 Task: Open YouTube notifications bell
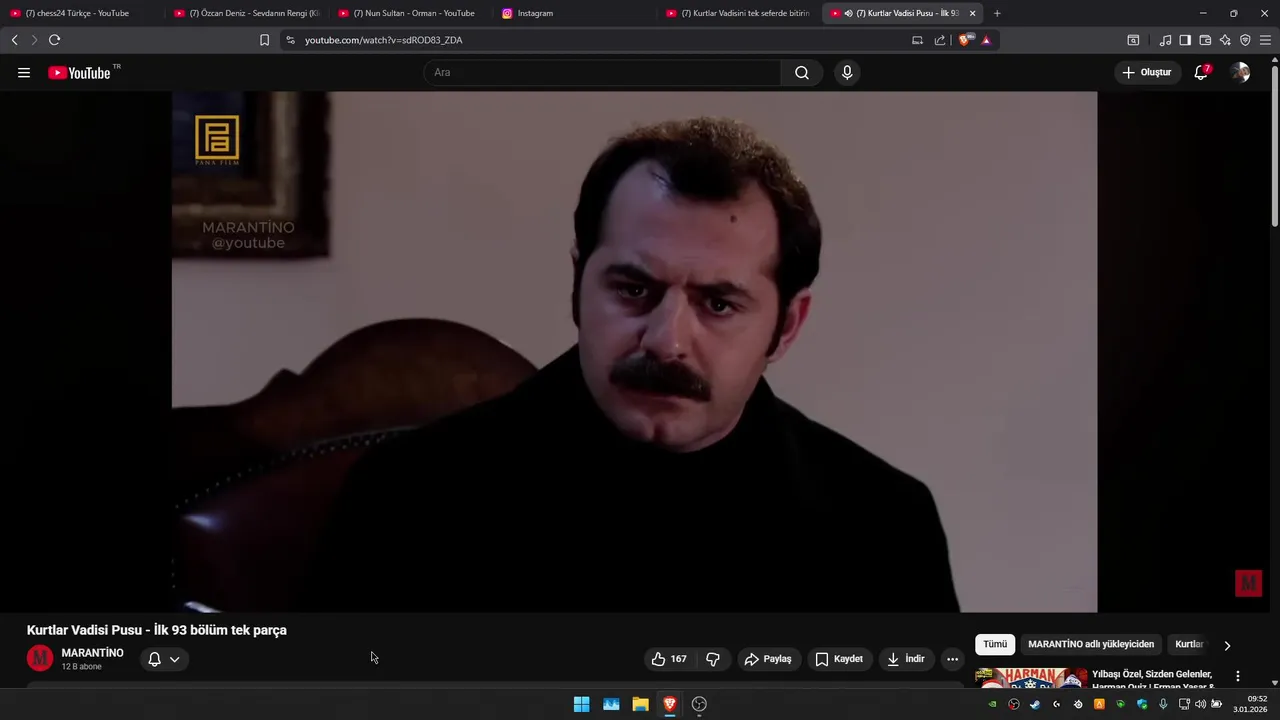point(1201,73)
